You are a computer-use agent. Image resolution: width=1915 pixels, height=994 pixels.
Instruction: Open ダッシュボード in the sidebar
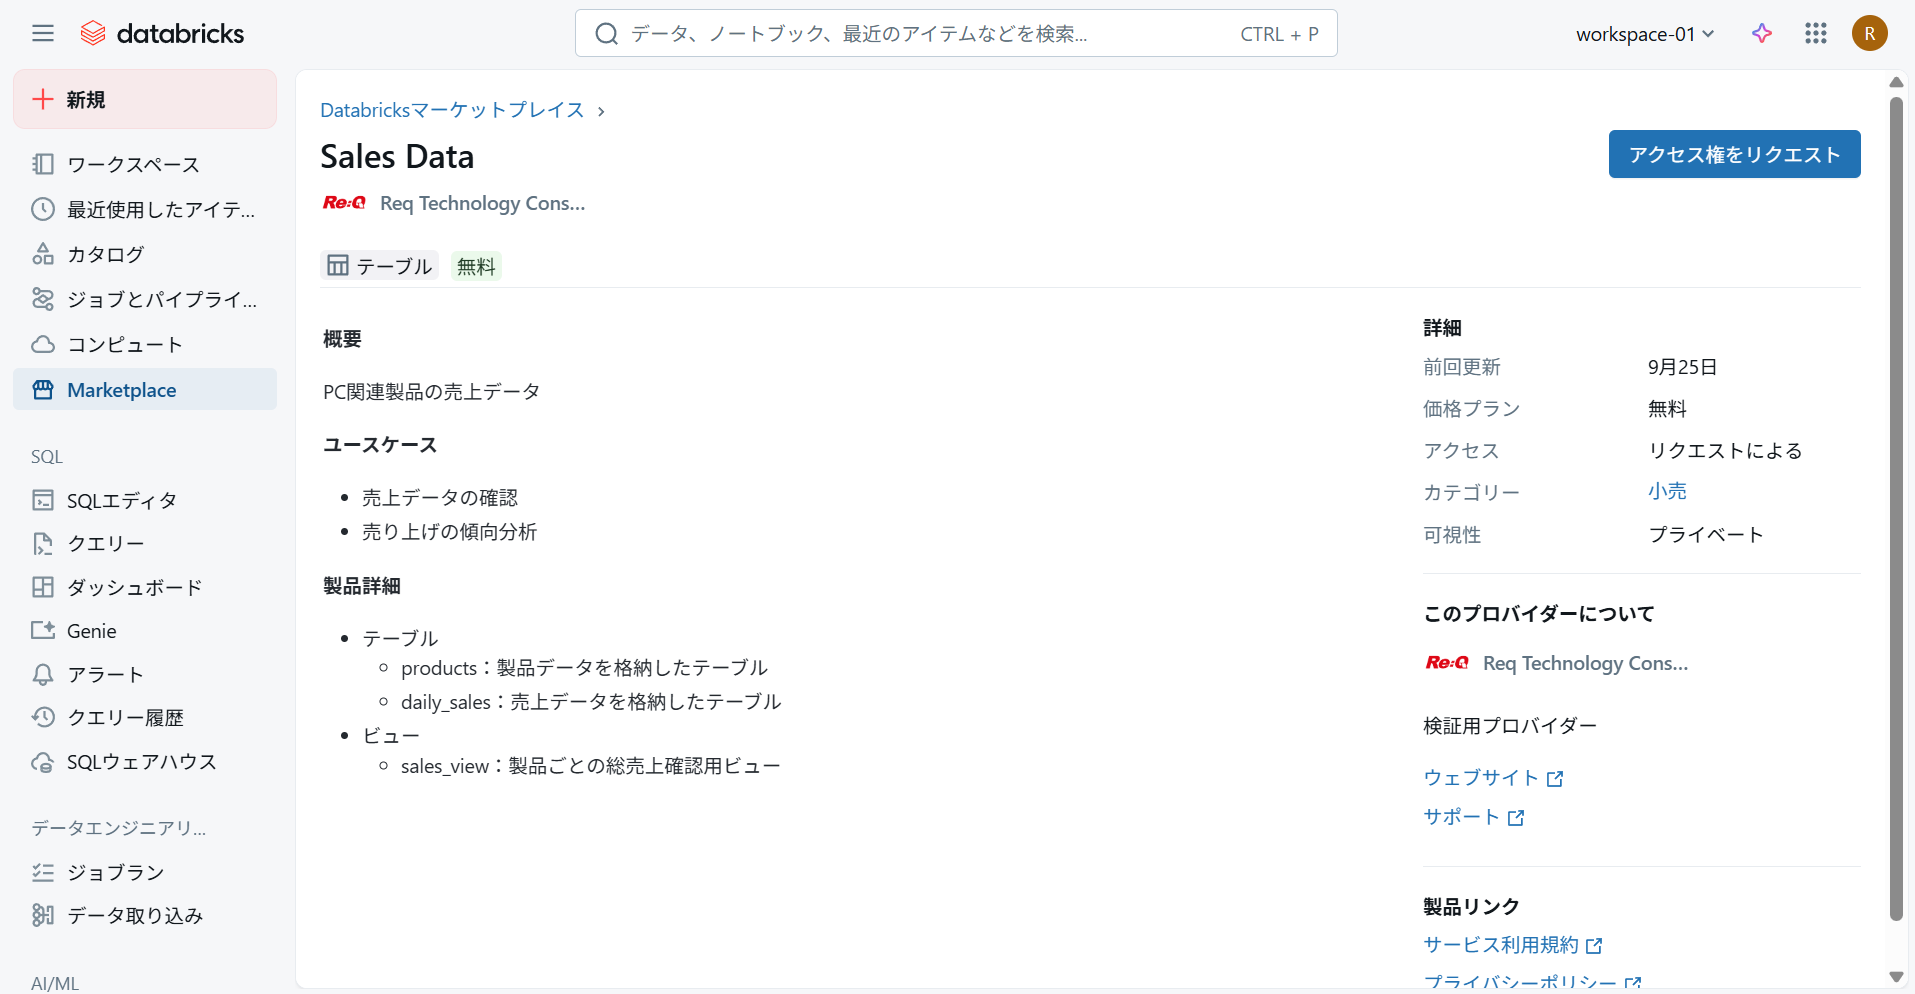[x=145, y=587]
